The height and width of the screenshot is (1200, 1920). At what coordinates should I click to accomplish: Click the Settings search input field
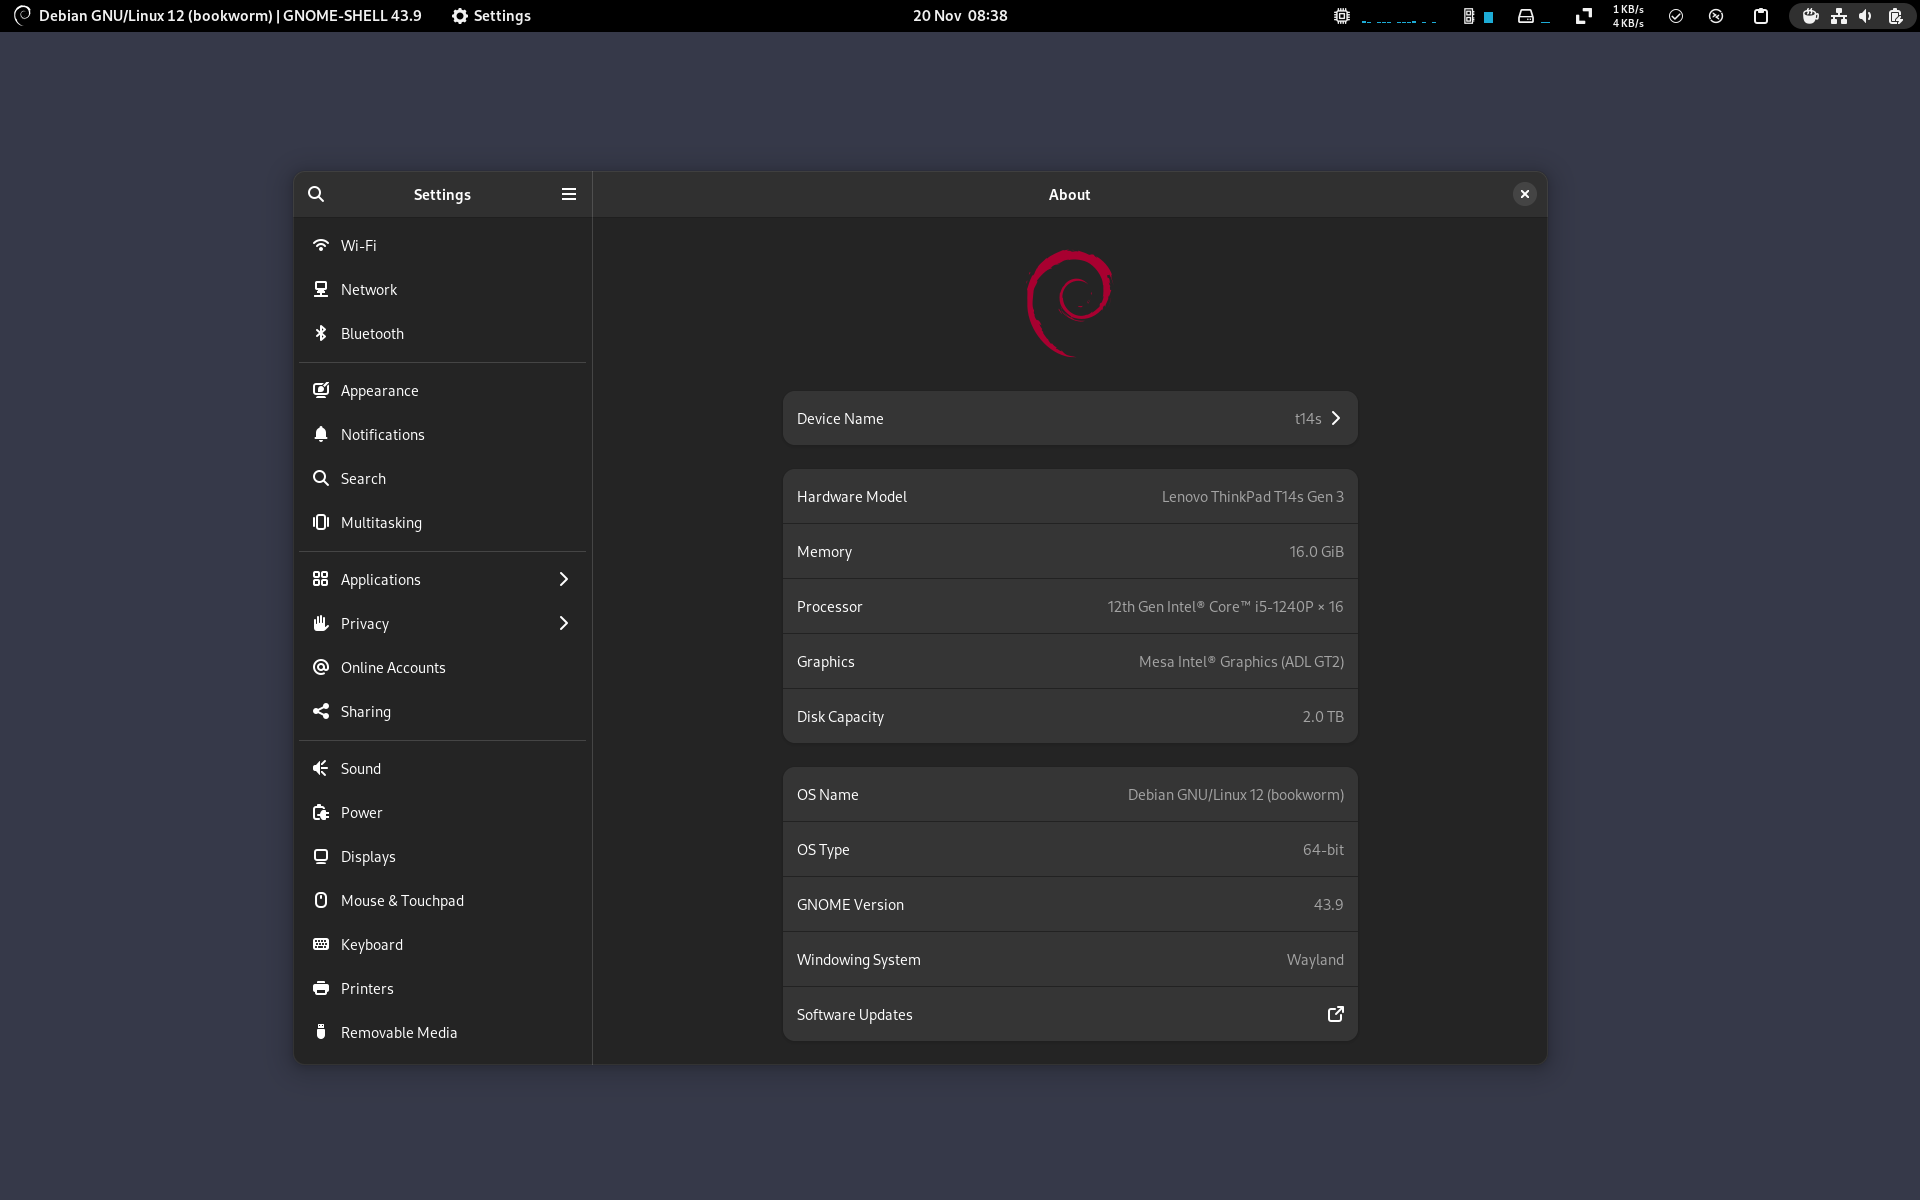(315, 192)
